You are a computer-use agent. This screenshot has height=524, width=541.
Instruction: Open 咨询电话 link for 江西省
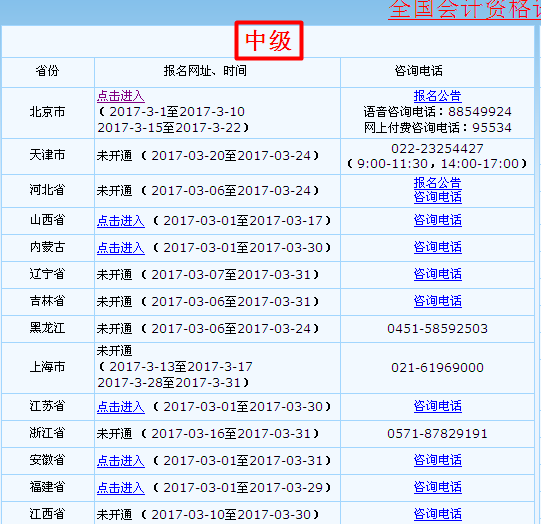[x=437, y=514]
